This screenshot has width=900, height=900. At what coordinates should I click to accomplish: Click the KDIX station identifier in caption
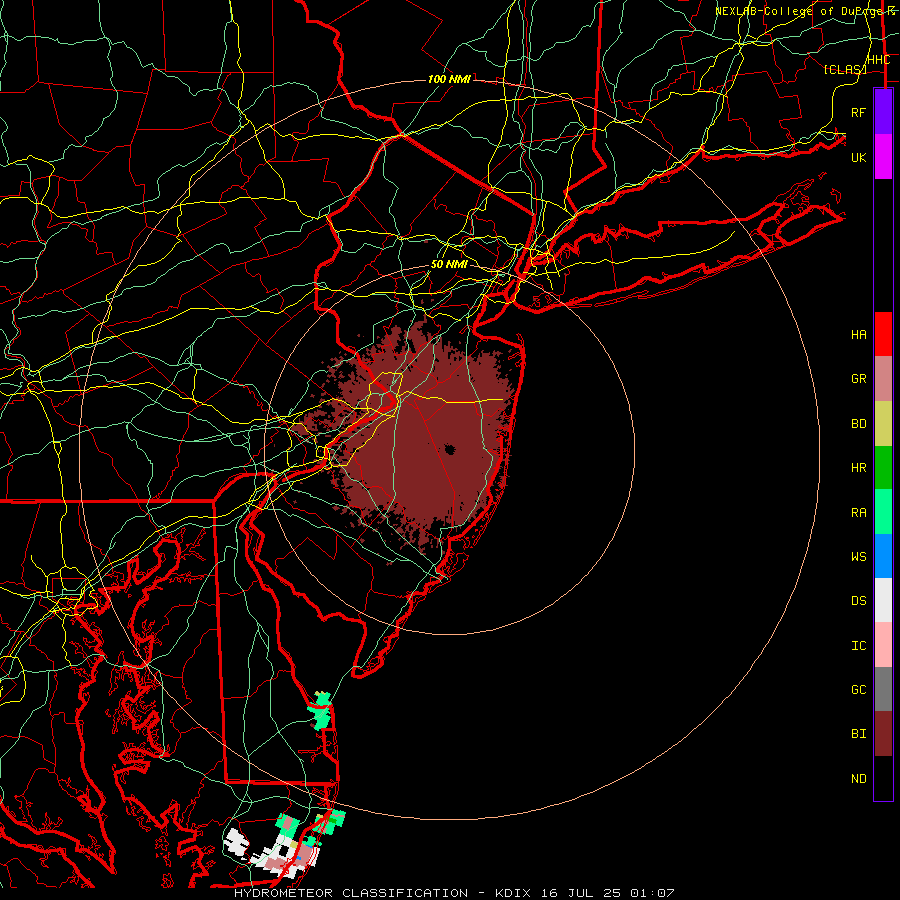click(x=516, y=893)
